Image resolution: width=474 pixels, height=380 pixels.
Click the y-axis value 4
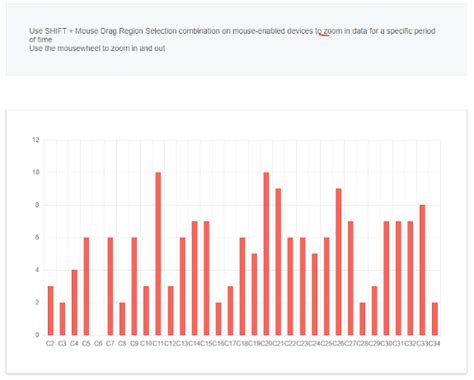[x=37, y=270]
